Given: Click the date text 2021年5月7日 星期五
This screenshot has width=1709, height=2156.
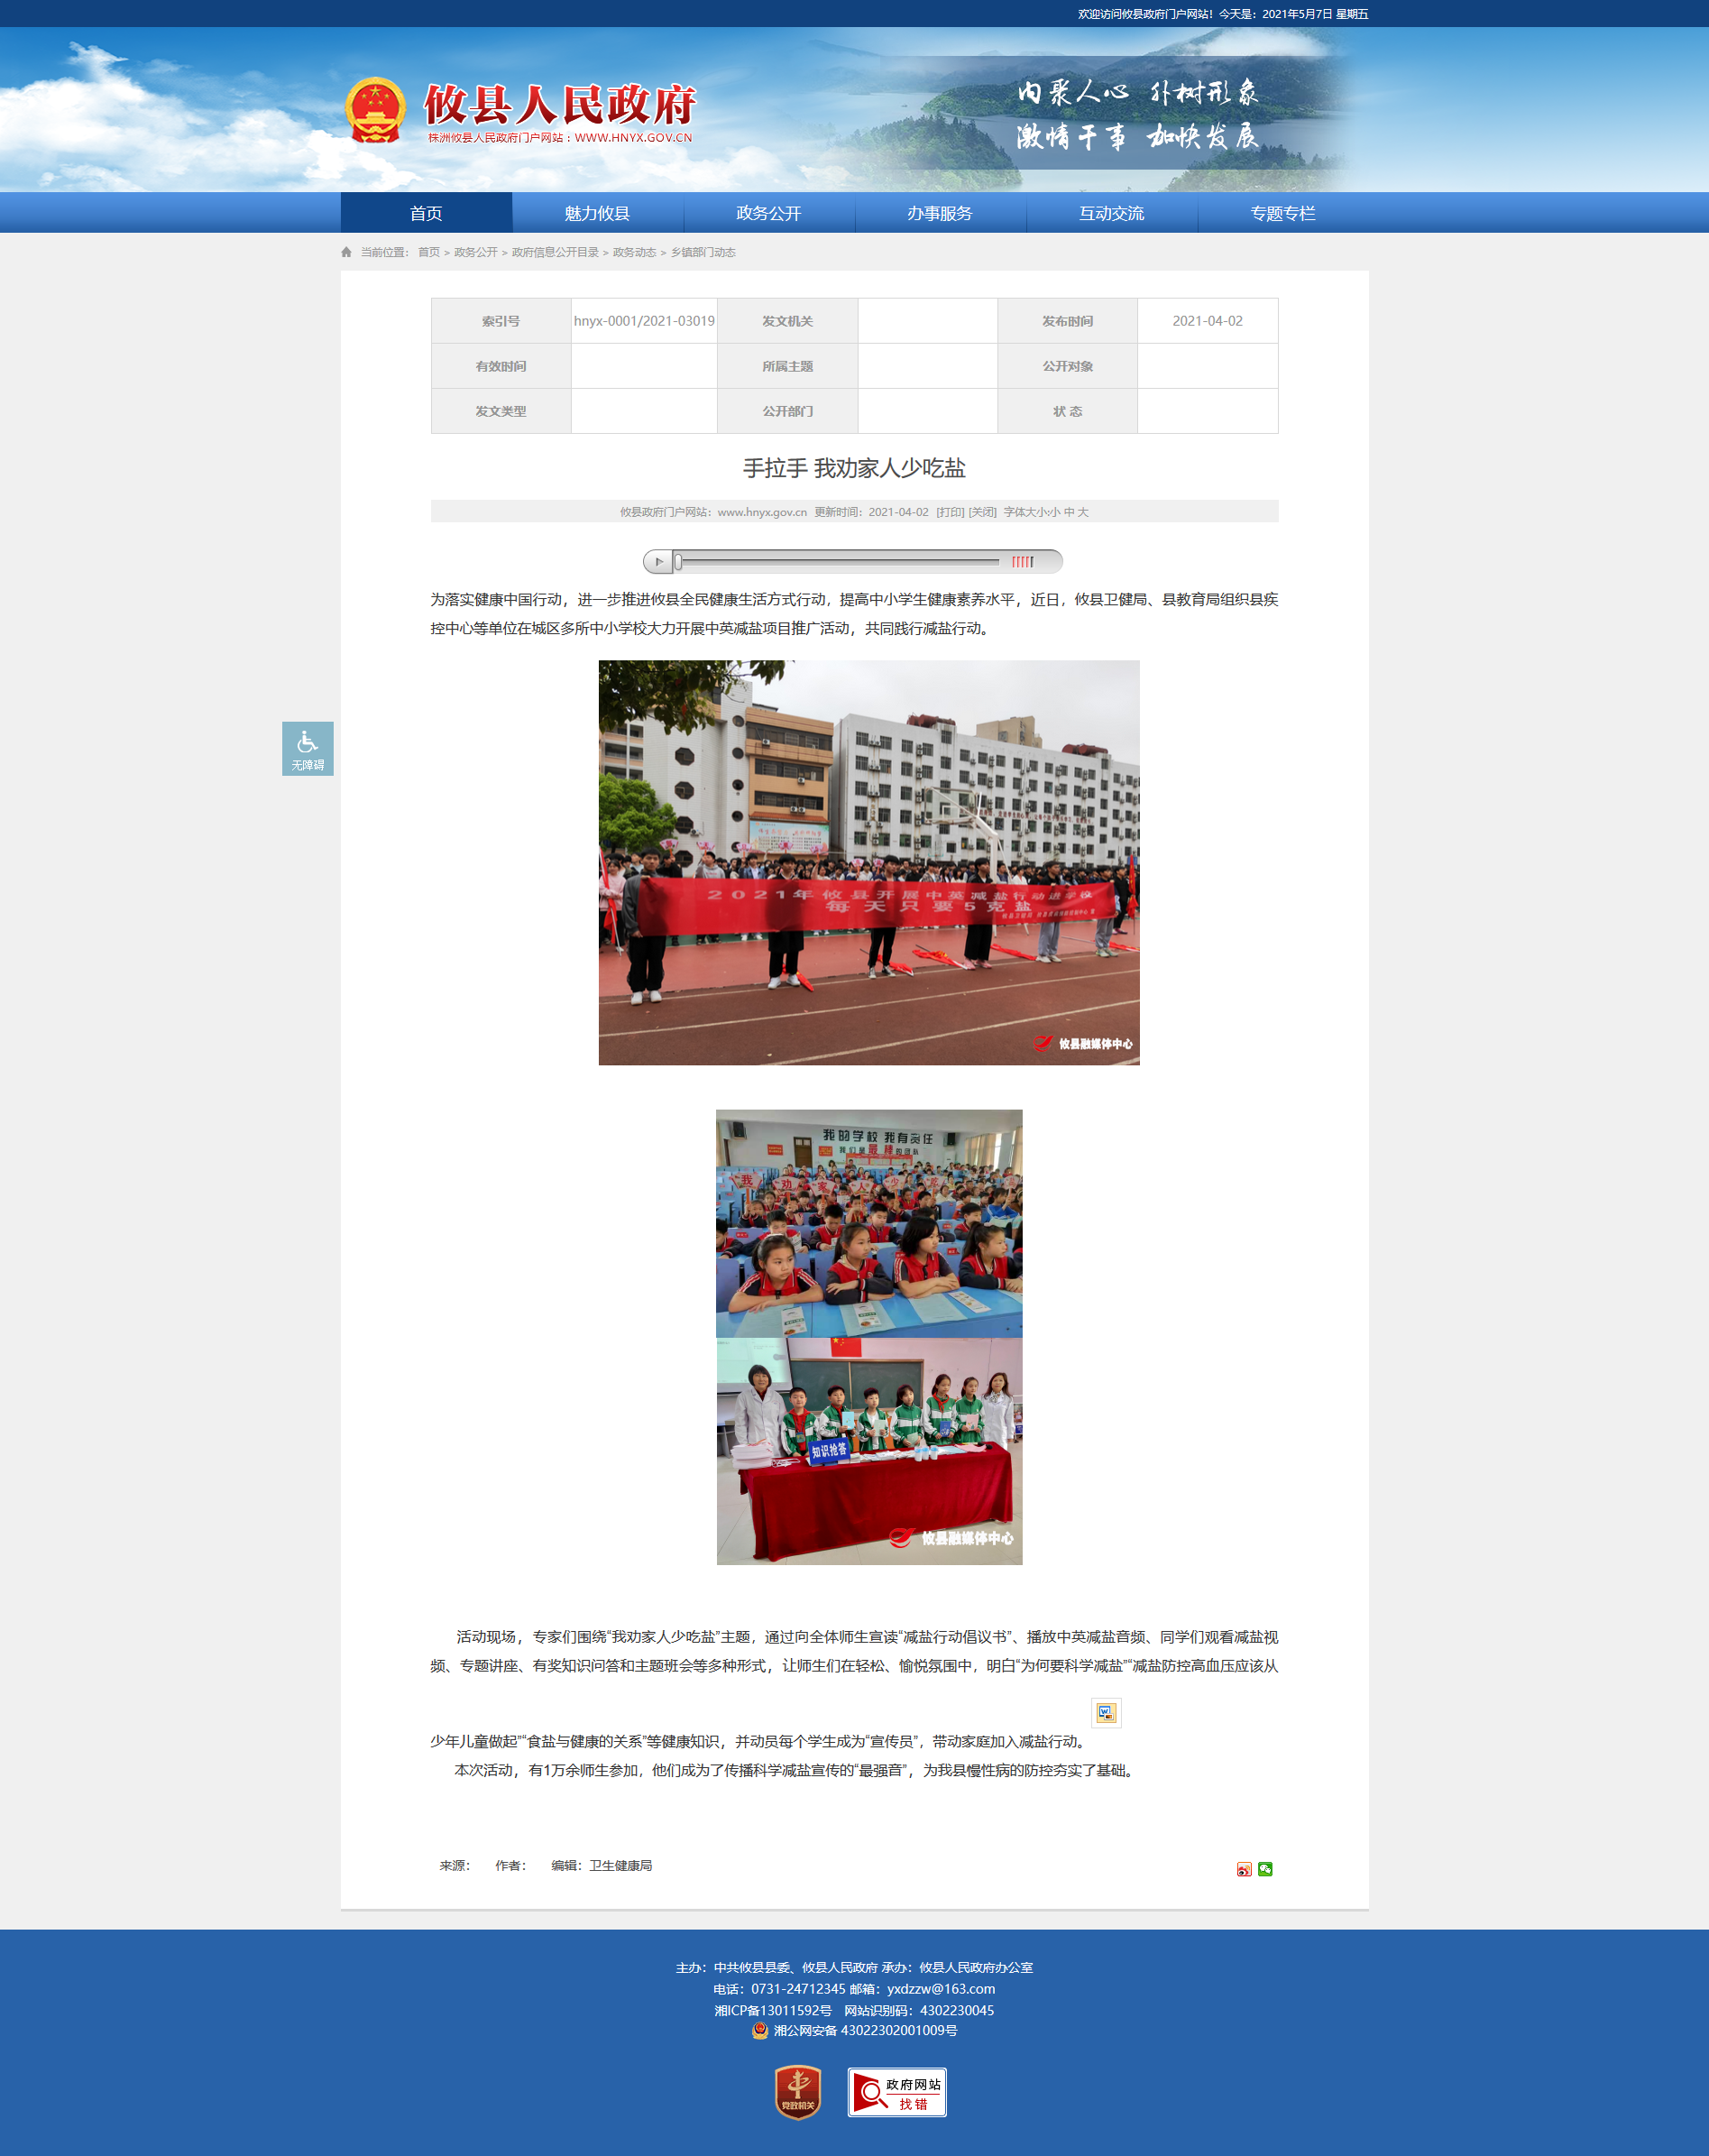Looking at the screenshot, I should coord(1315,14).
